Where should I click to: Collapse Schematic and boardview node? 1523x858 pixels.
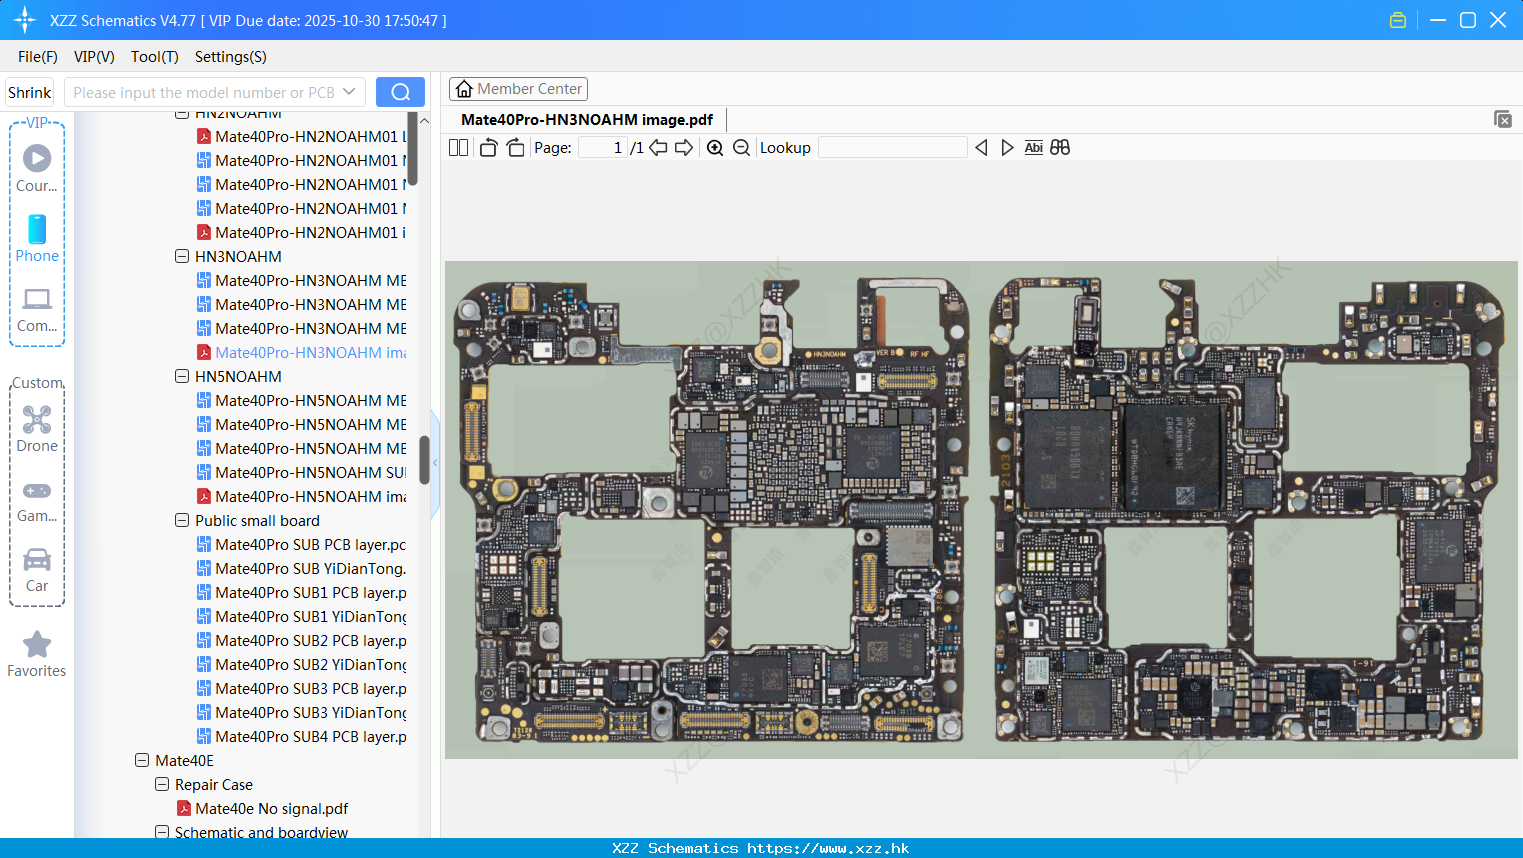pos(162,832)
